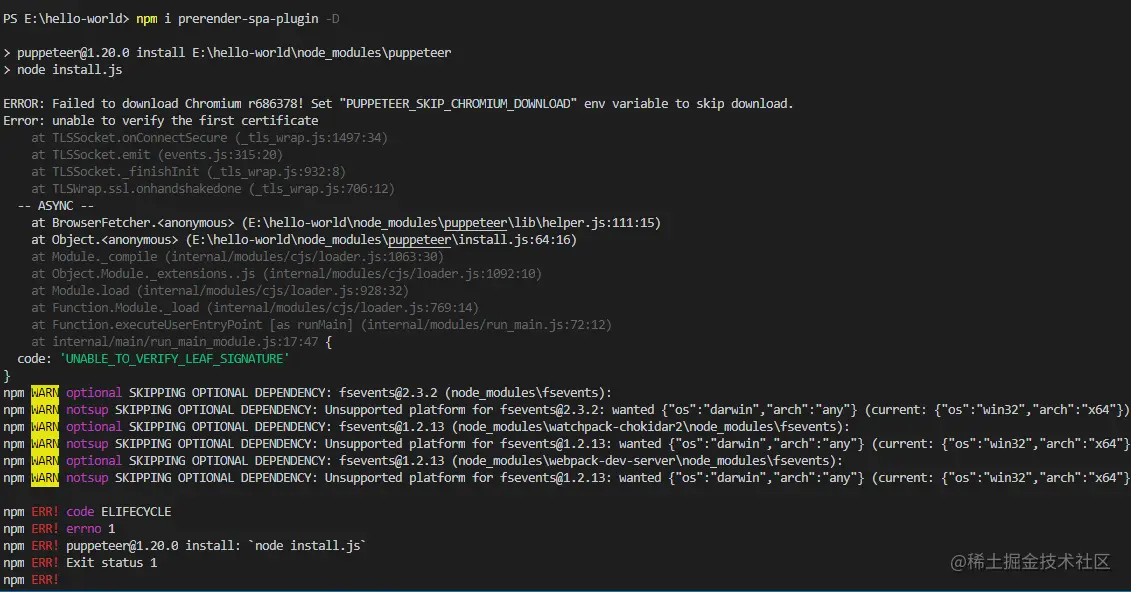
Task: Click 'PUPPETEER_SKIP_CHROMIUM_DOWNLOAD' variable name
Action: coord(461,104)
